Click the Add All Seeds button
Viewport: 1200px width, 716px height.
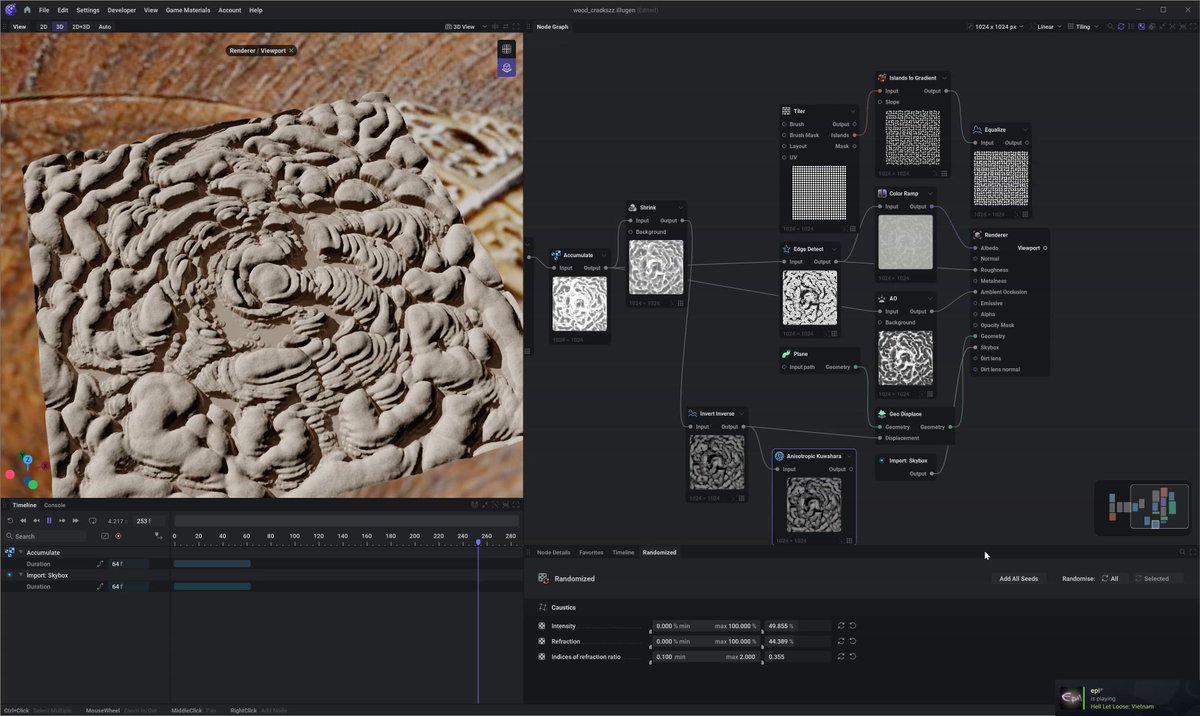pos(1019,579)
